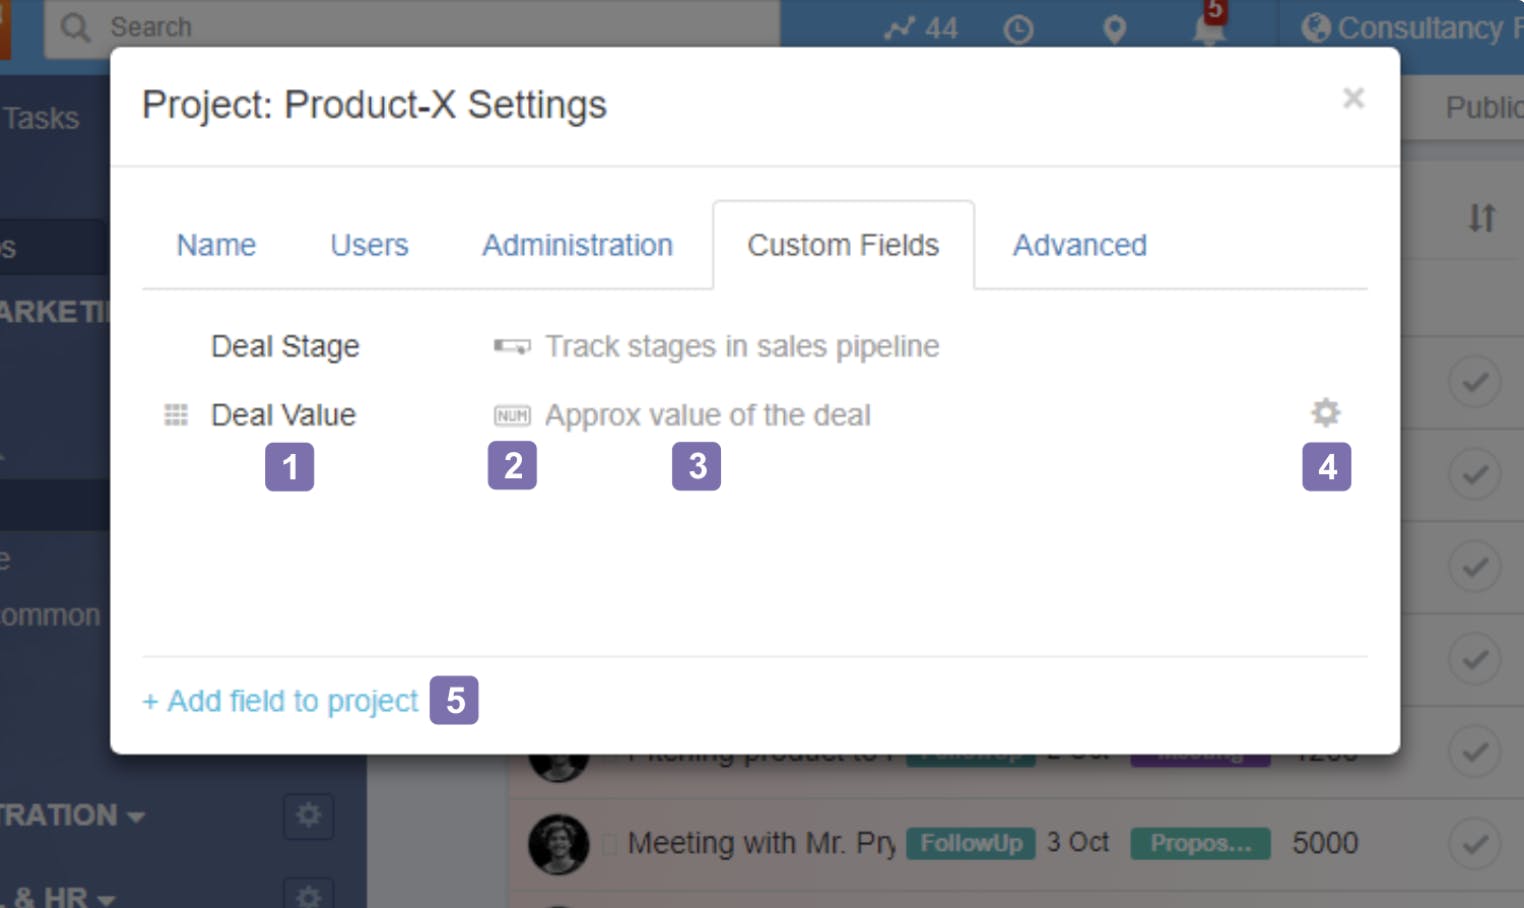1524x908 pixels.
Task: Select the Users tab in project settings
Action: (368, 245)
